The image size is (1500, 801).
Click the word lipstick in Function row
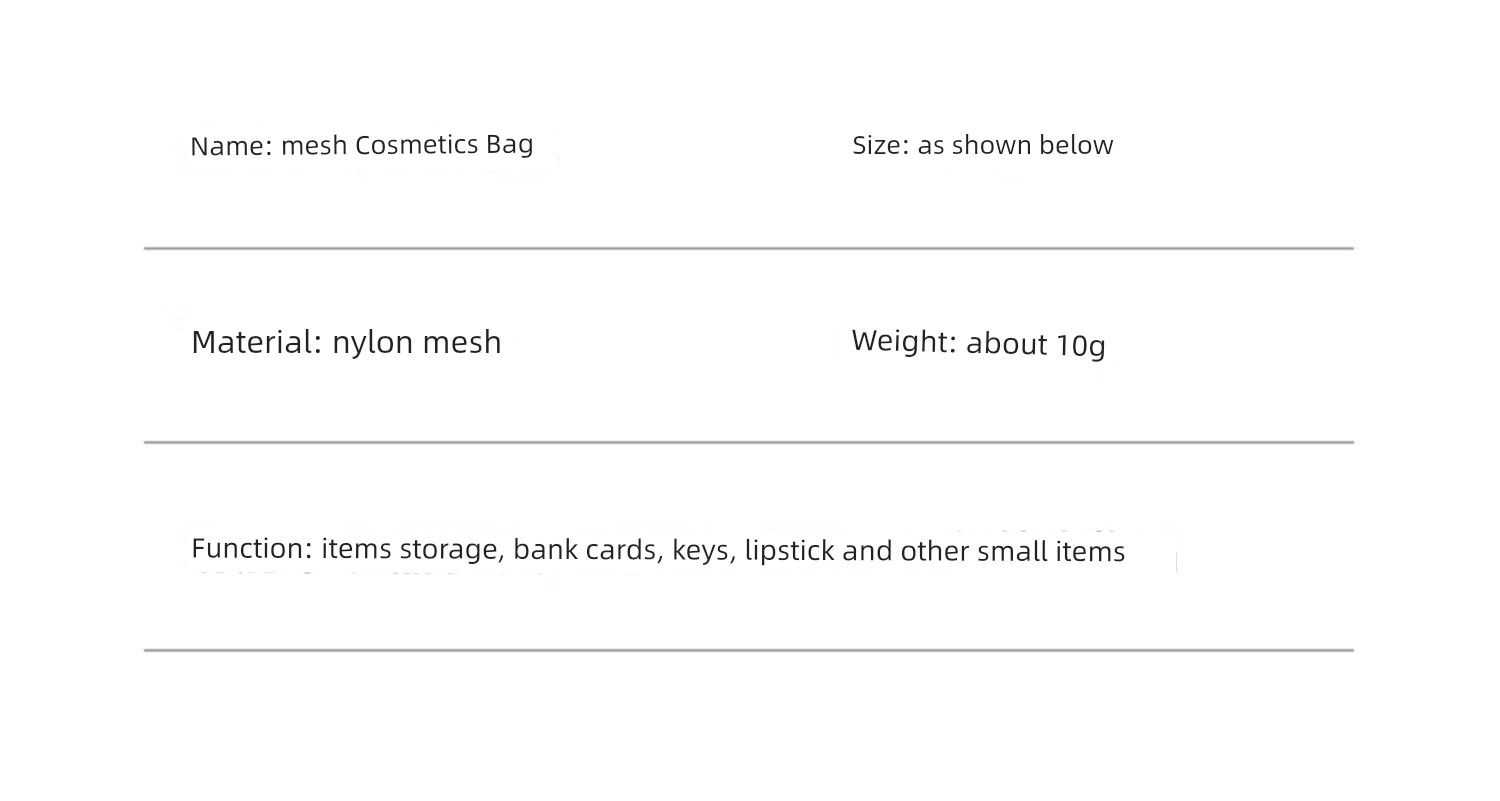coord(790,551)
